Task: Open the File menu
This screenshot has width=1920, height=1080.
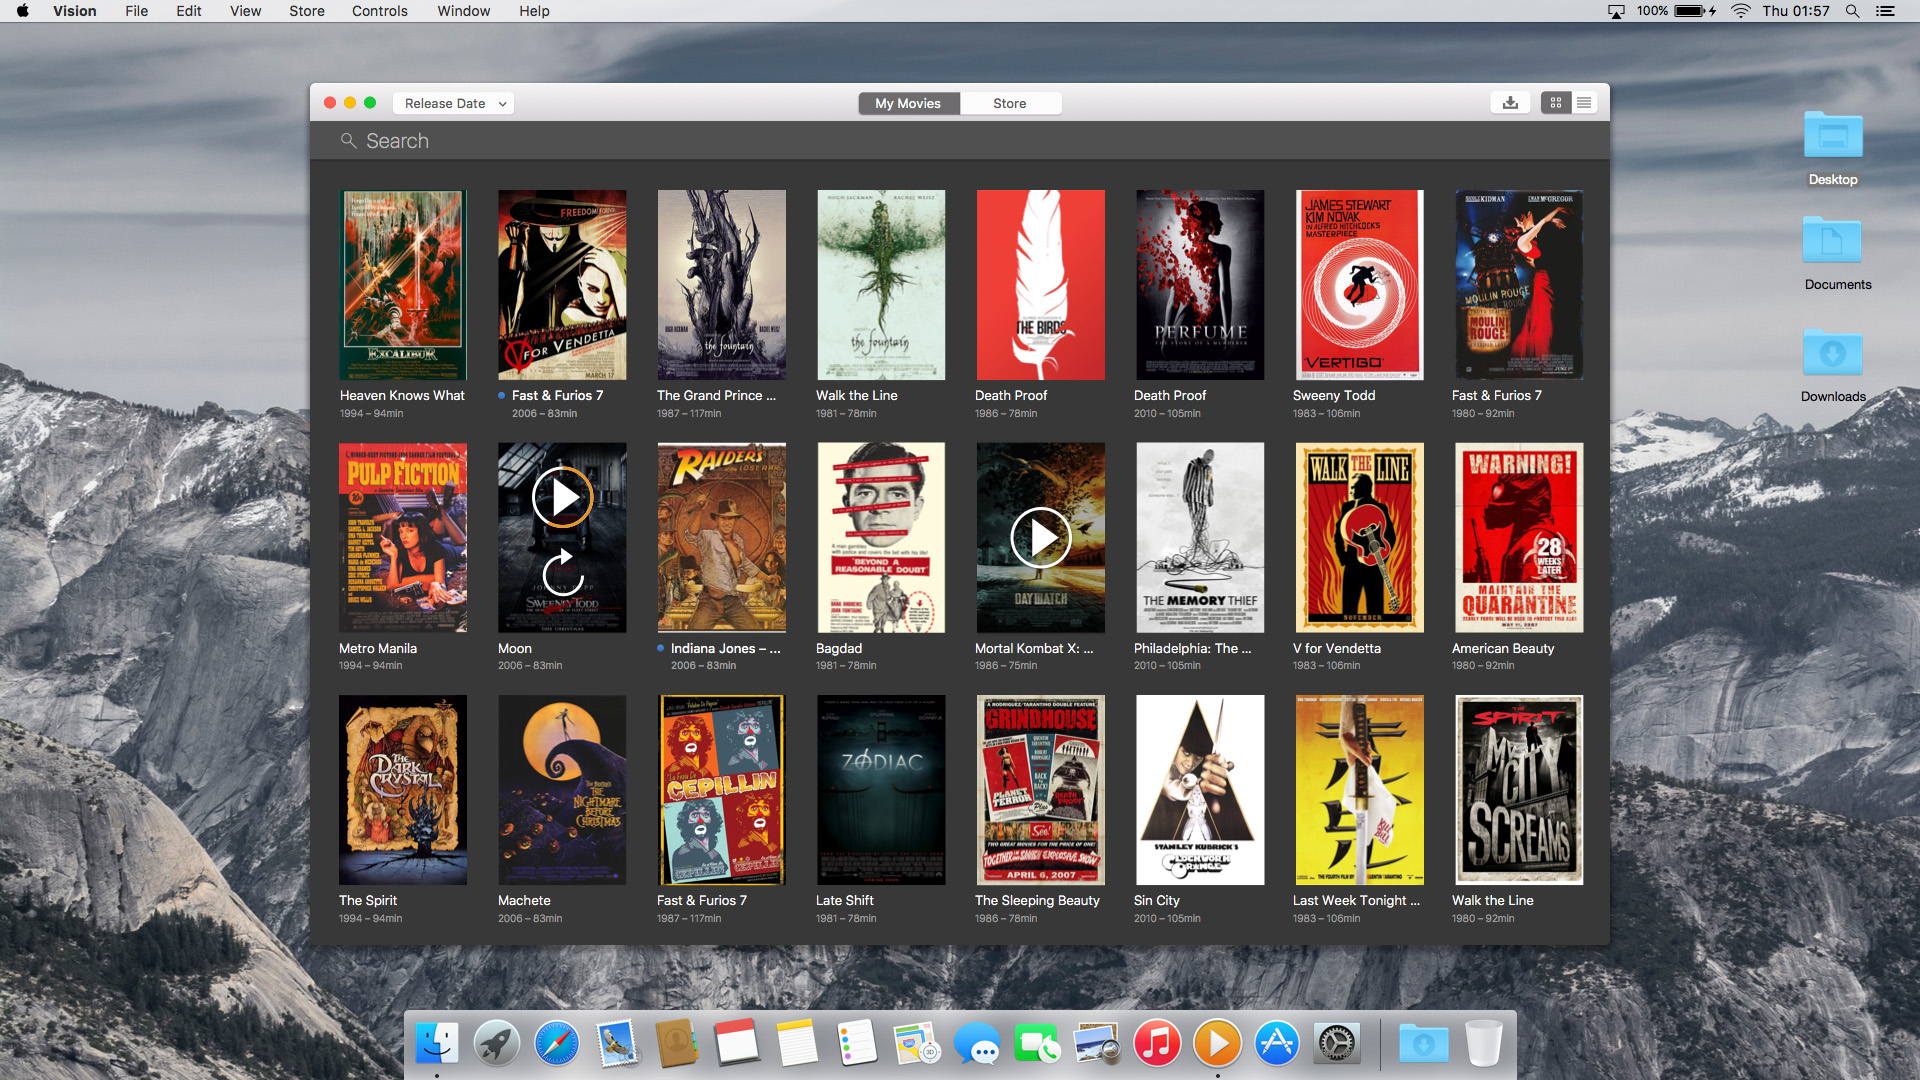Action: tap(136, 11)
